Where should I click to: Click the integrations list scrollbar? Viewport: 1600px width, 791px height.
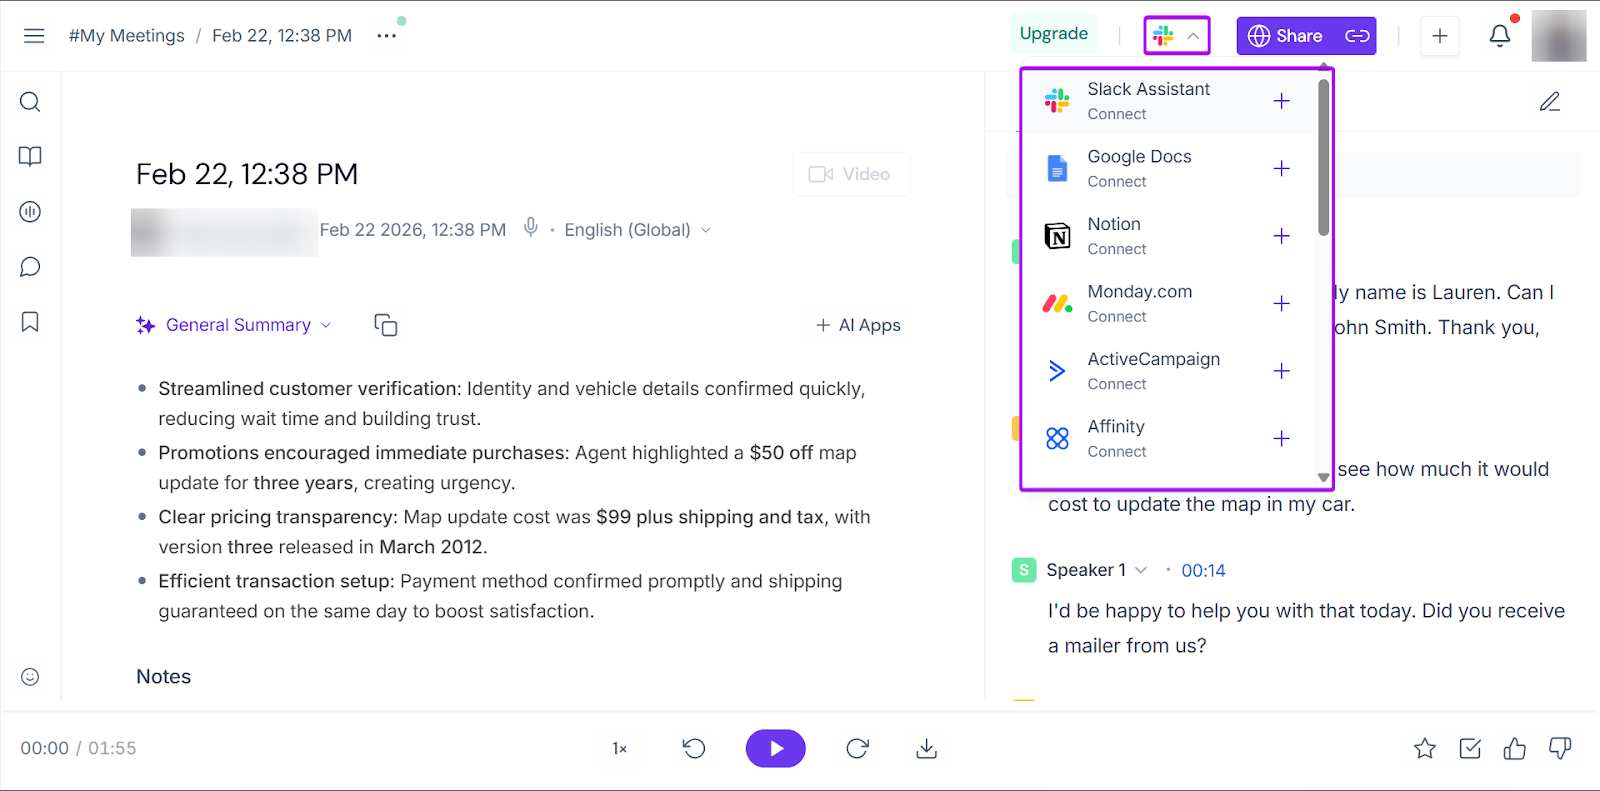(x=1323, y=157)
